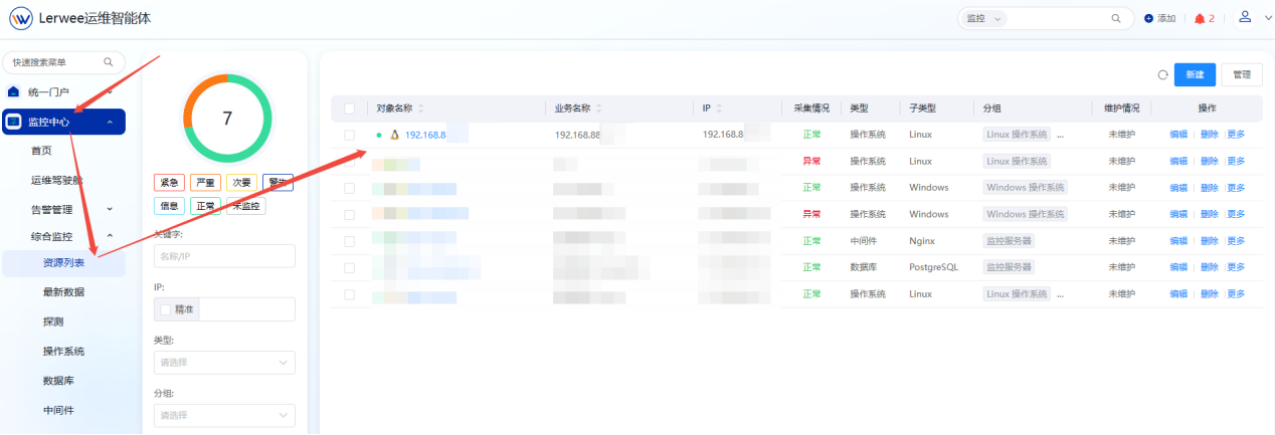Open 中间件 sidebar item

coord(58,410)
